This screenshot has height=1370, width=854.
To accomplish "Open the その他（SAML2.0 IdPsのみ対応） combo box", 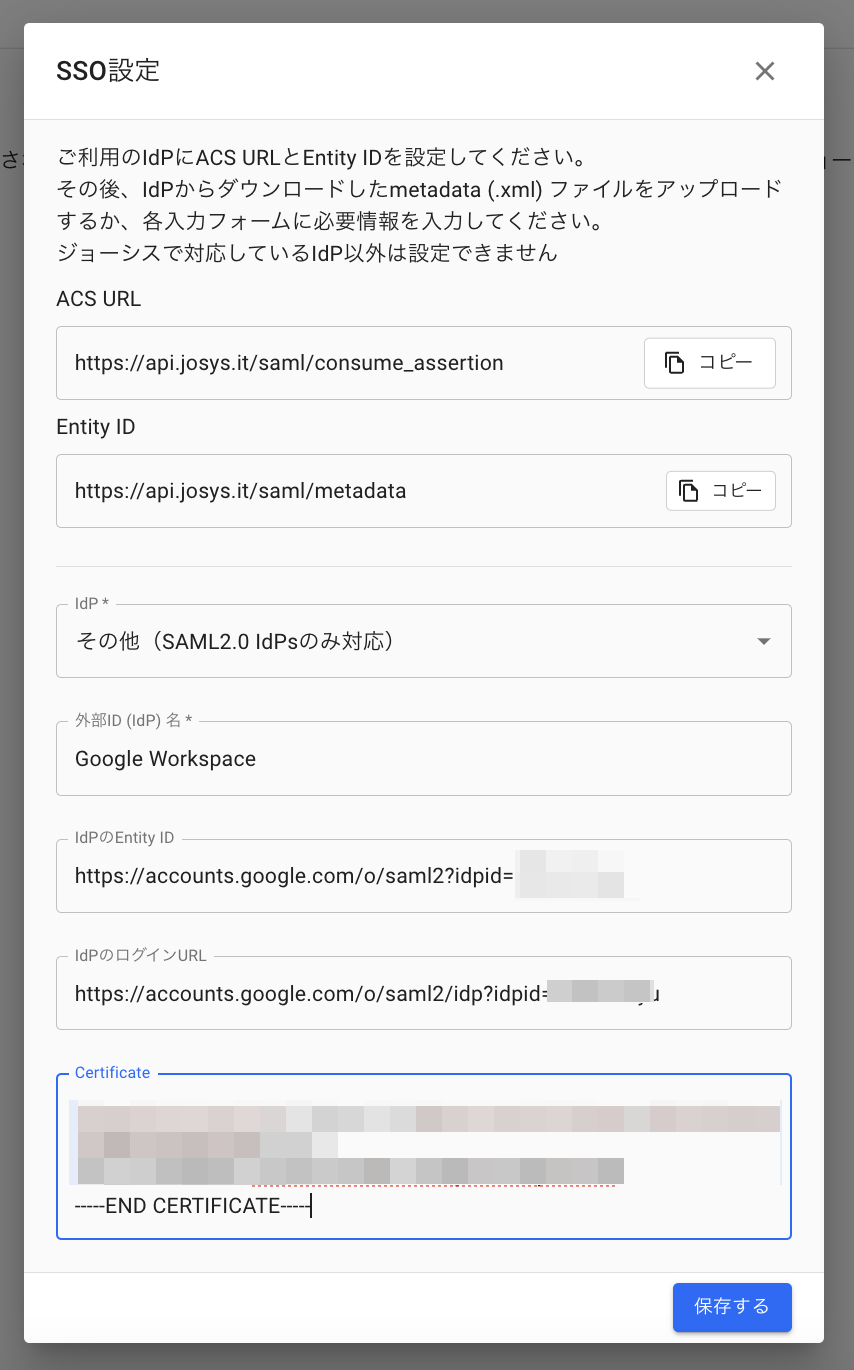I will pos(400,641).
